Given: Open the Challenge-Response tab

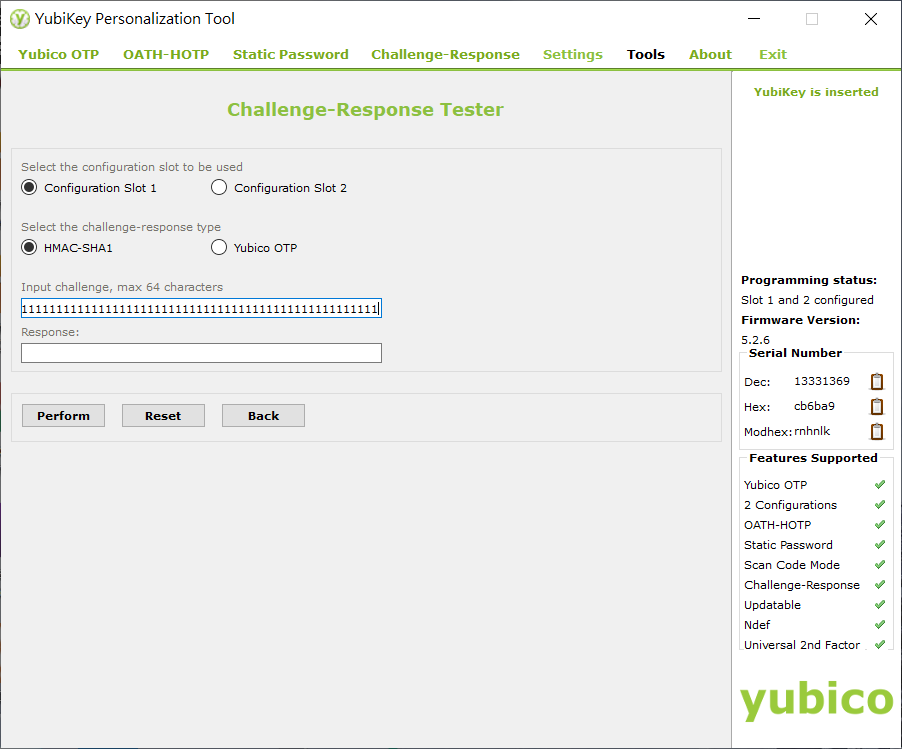Looking at the screenshot, I should (x=445, y=55).
